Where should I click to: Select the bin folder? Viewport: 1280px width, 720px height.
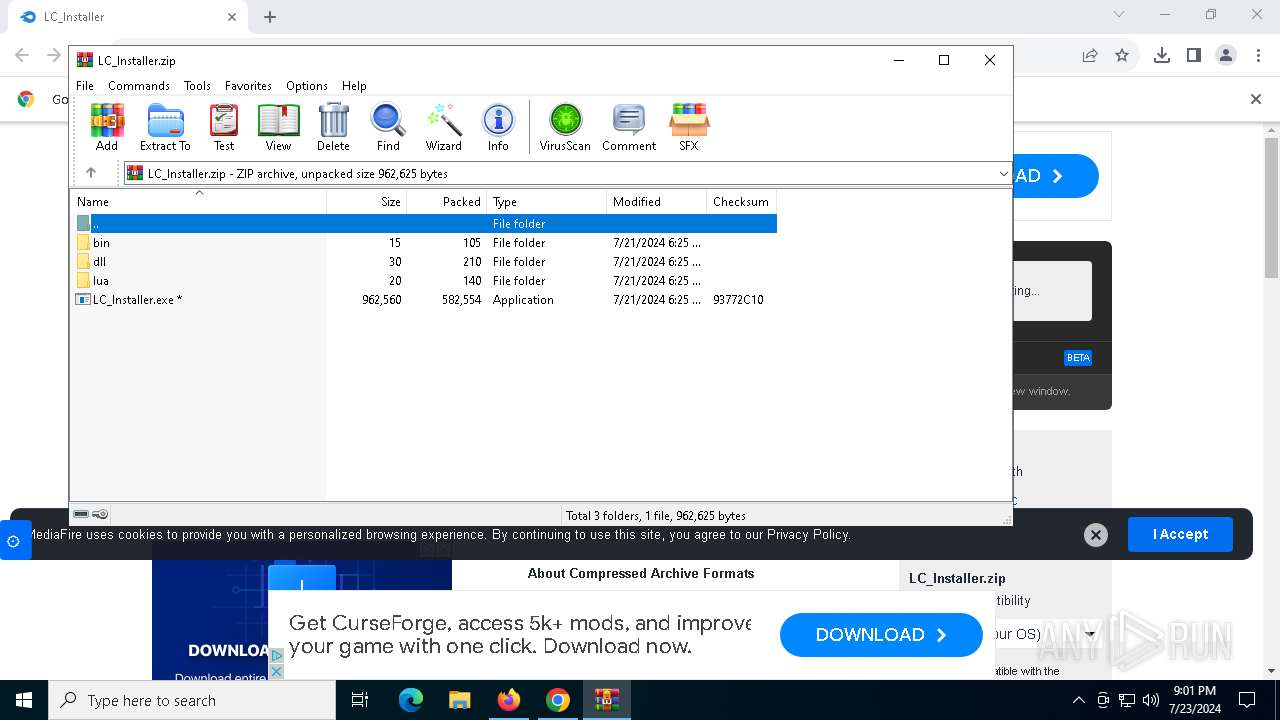point(424,243)
